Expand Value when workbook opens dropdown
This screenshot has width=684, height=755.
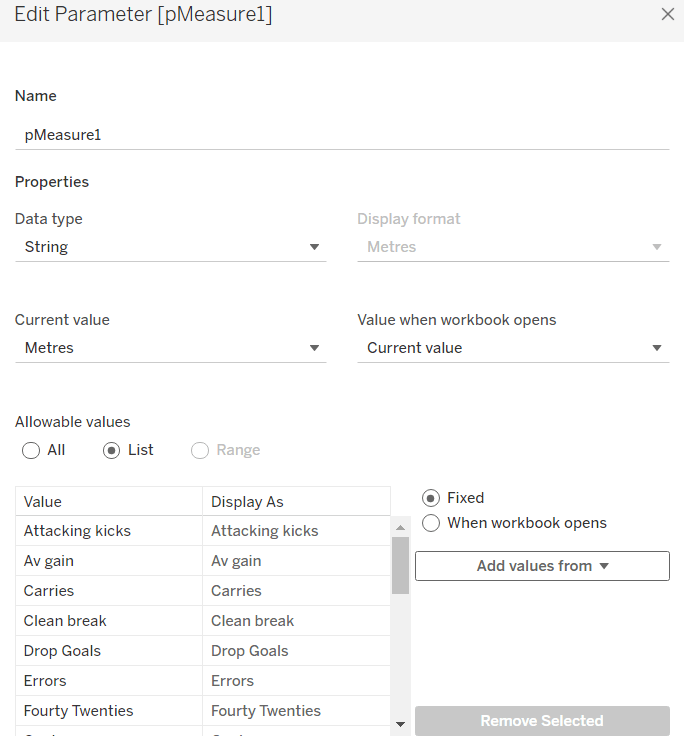coord(513,348)
